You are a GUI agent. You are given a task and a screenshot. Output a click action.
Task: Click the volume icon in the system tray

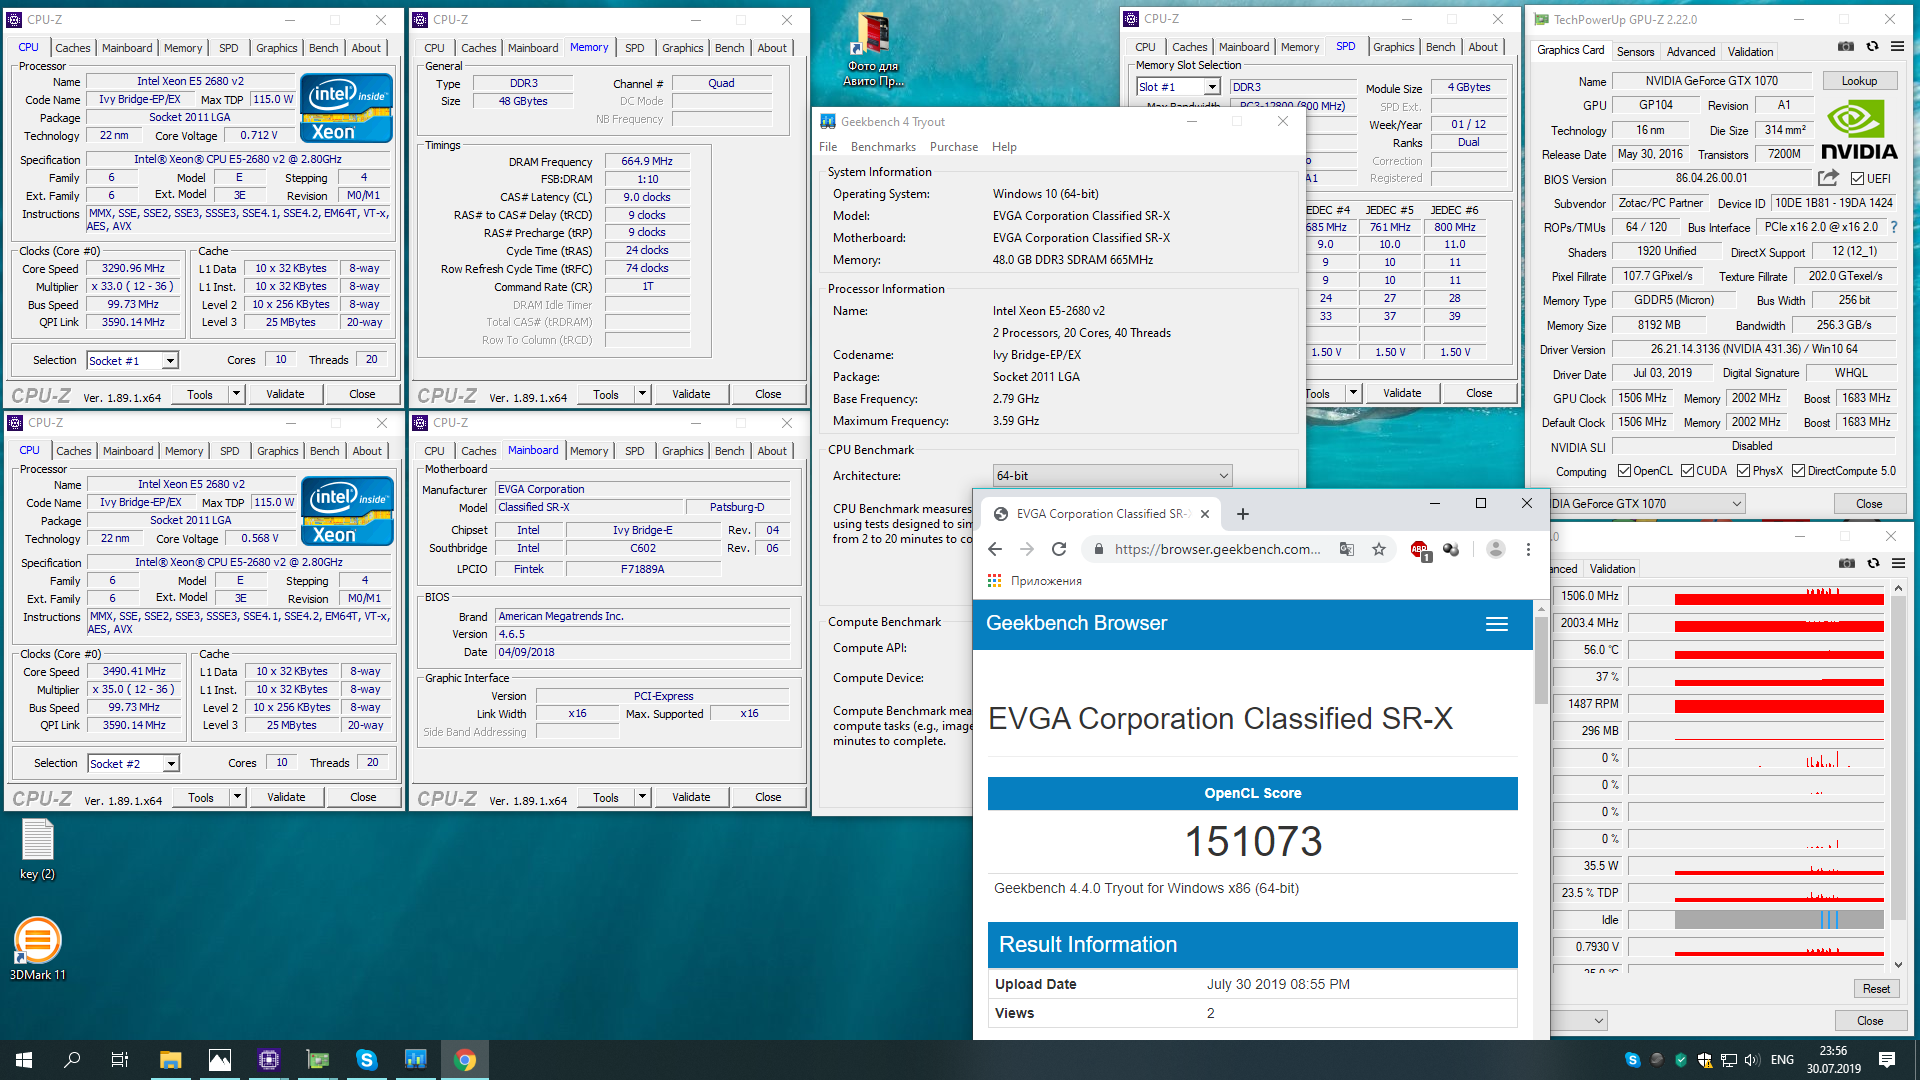(1751, 1060)
